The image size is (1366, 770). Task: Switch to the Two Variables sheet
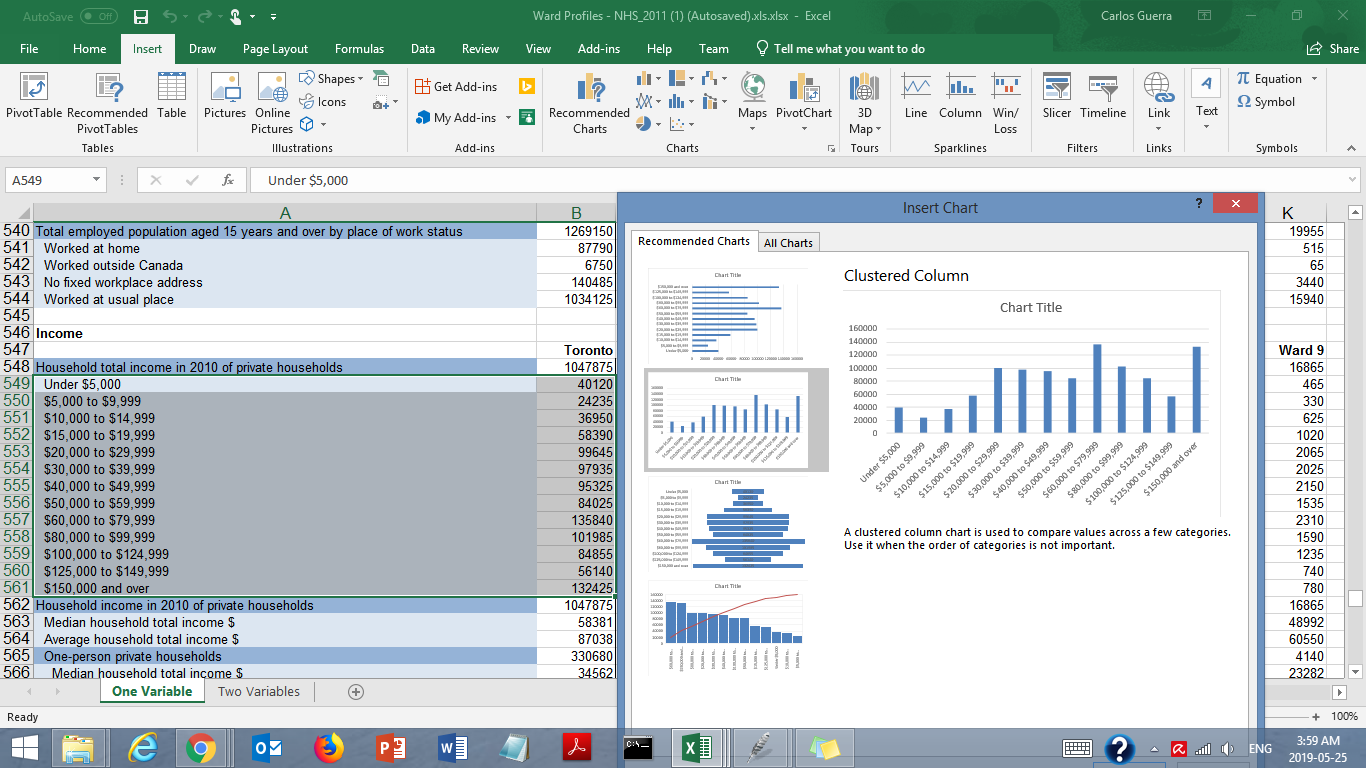coord(259,691)
